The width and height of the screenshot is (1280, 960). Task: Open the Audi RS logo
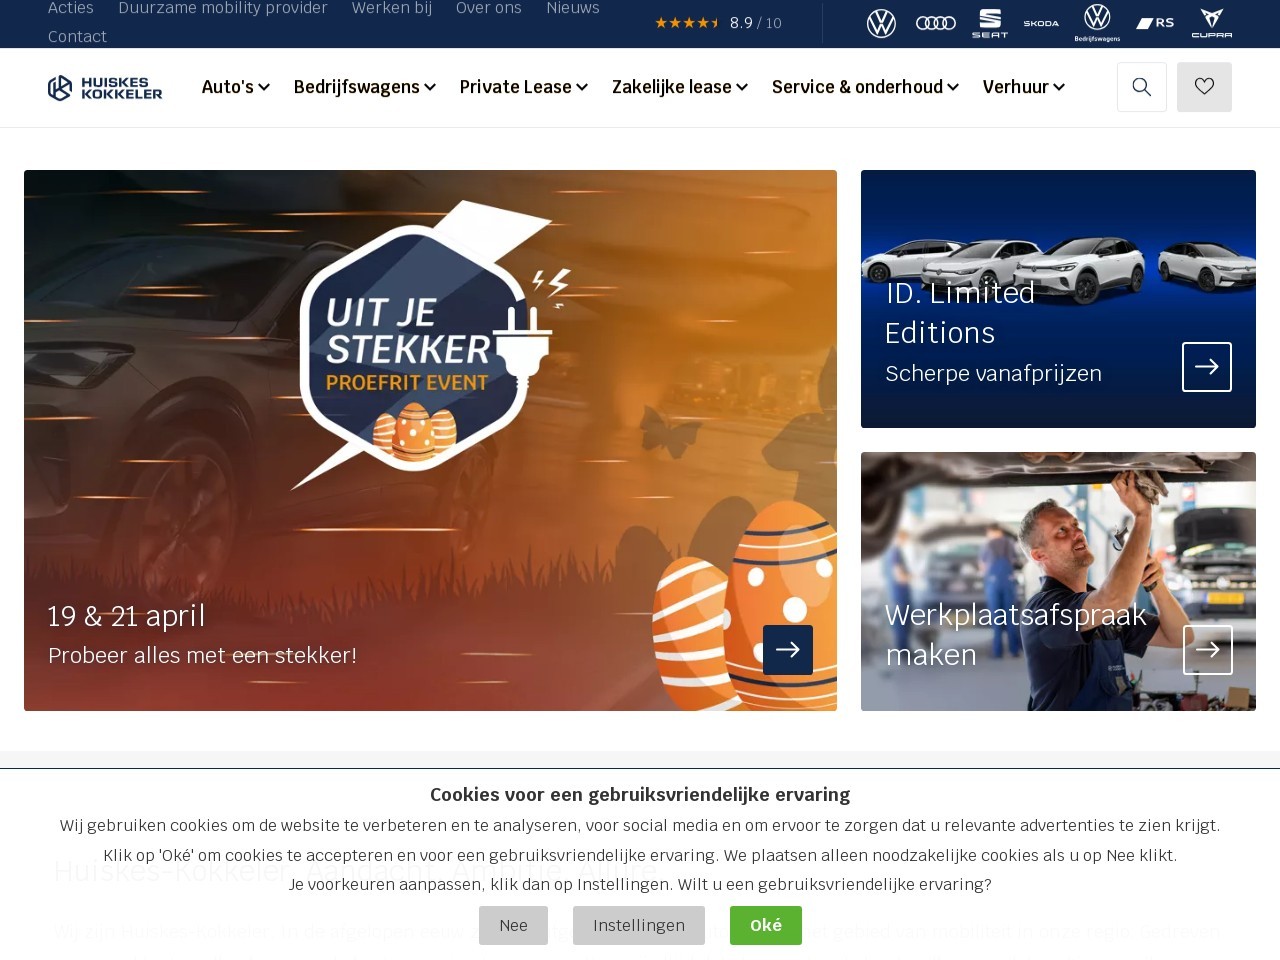[1155, 23]
